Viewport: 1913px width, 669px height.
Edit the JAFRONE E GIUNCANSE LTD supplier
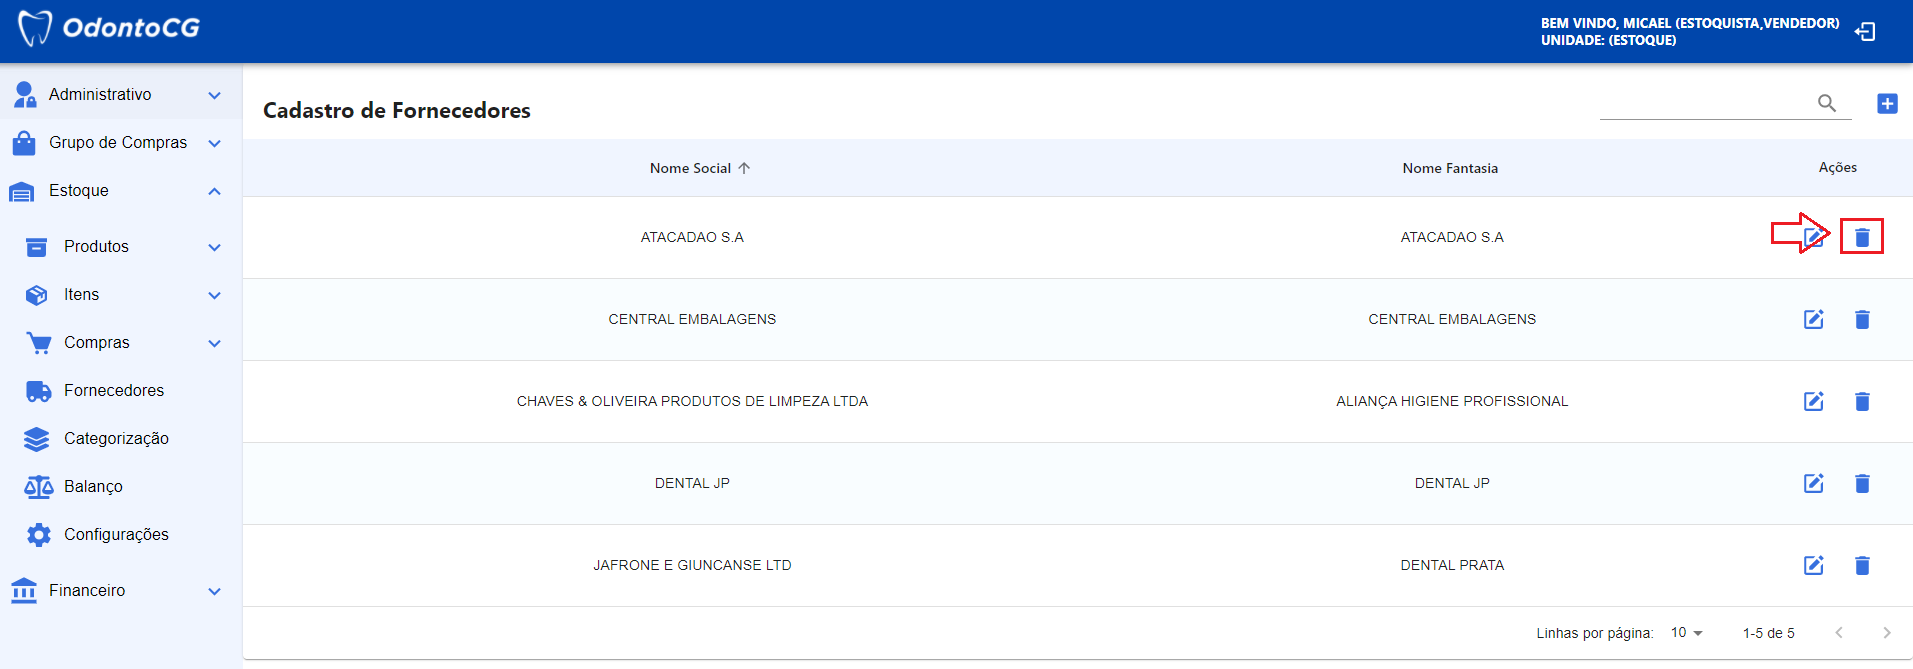(1813, 565)
